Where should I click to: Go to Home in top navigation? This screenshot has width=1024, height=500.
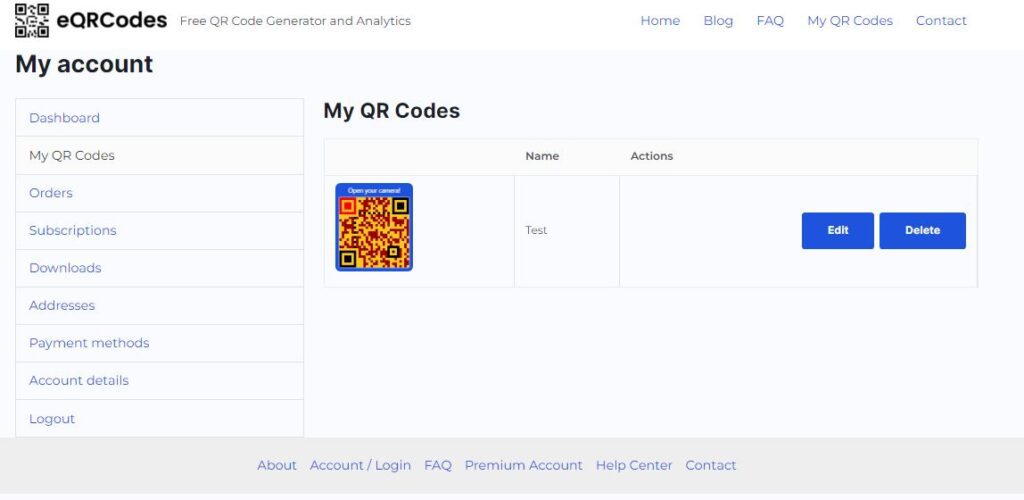(660, 21)
